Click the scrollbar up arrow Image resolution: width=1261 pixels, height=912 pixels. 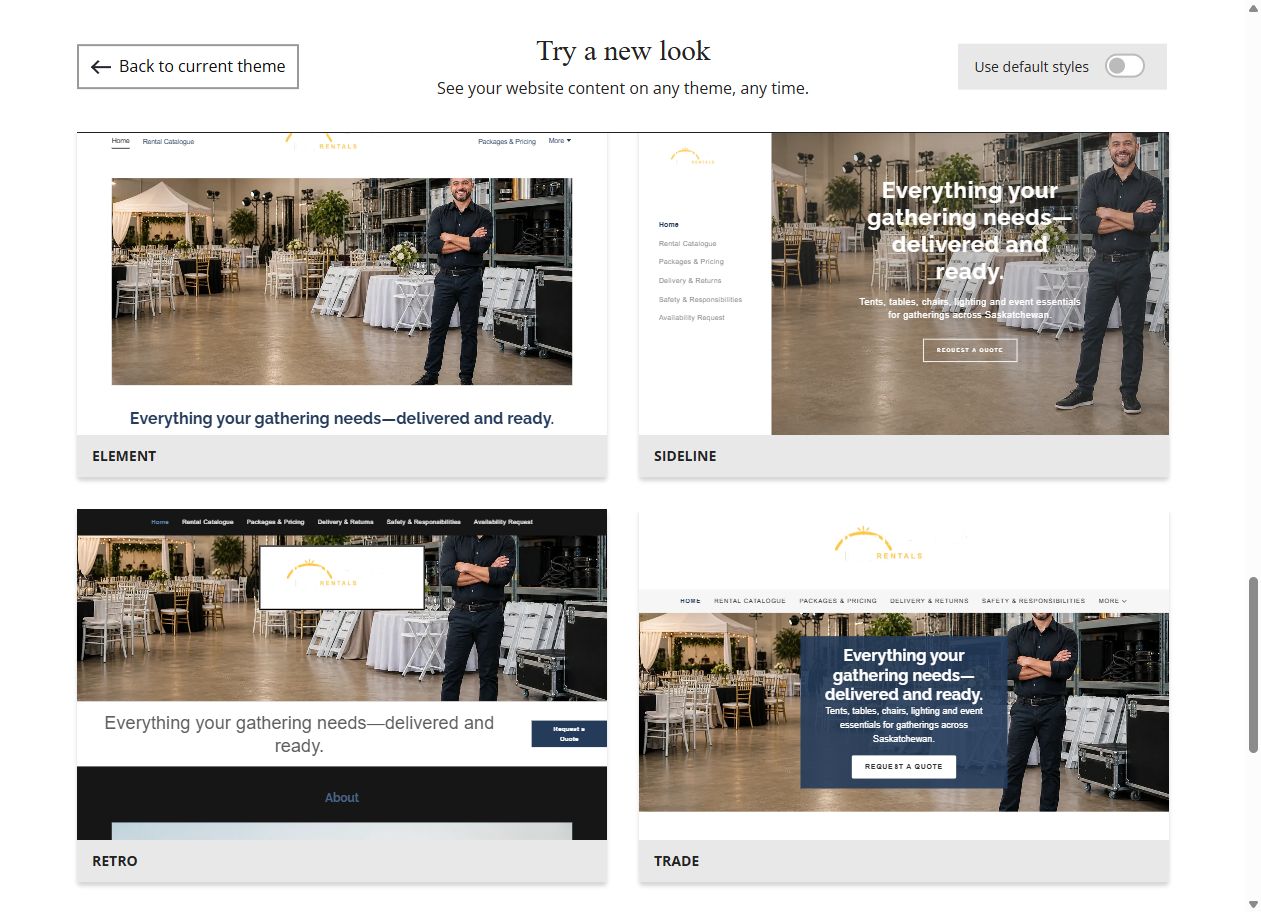point(1254,8)
